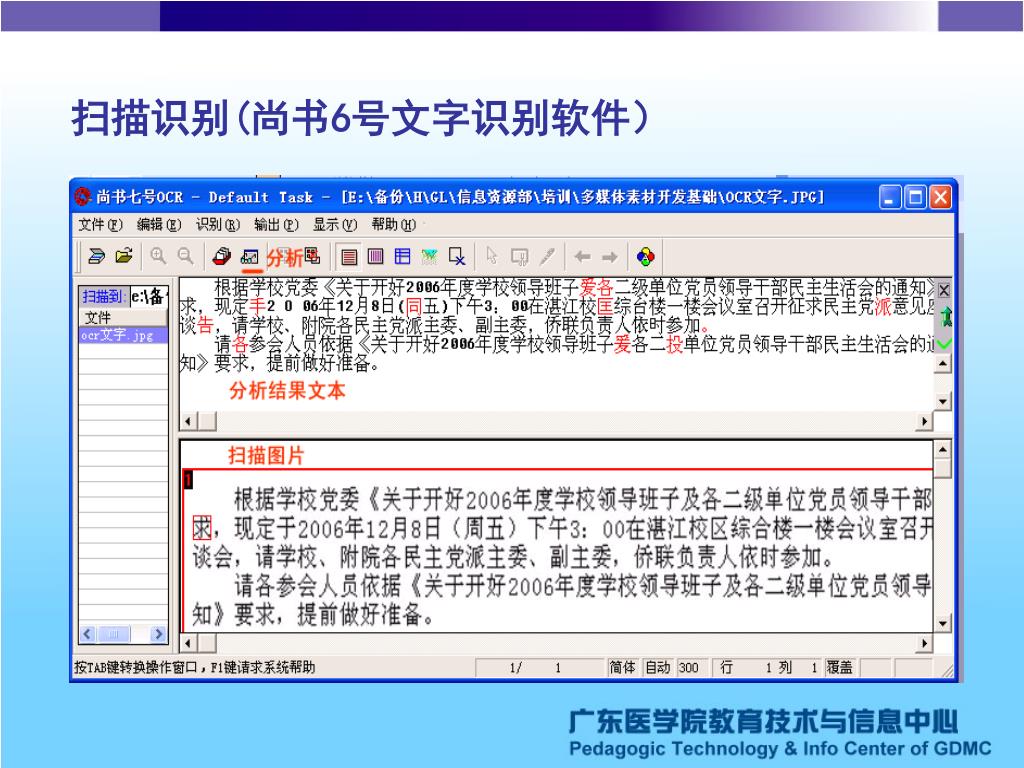The image size is (1024, 768).
Task: Click the file list horizontal scrollbar thumb
Action: (x=114, y=633)
